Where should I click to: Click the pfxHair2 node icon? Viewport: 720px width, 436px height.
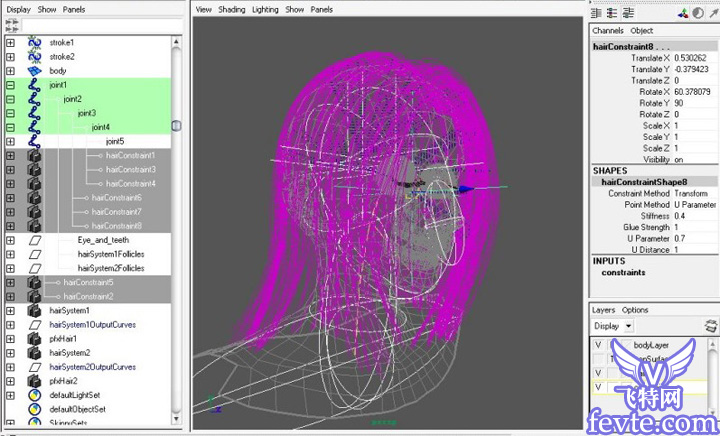34,381
